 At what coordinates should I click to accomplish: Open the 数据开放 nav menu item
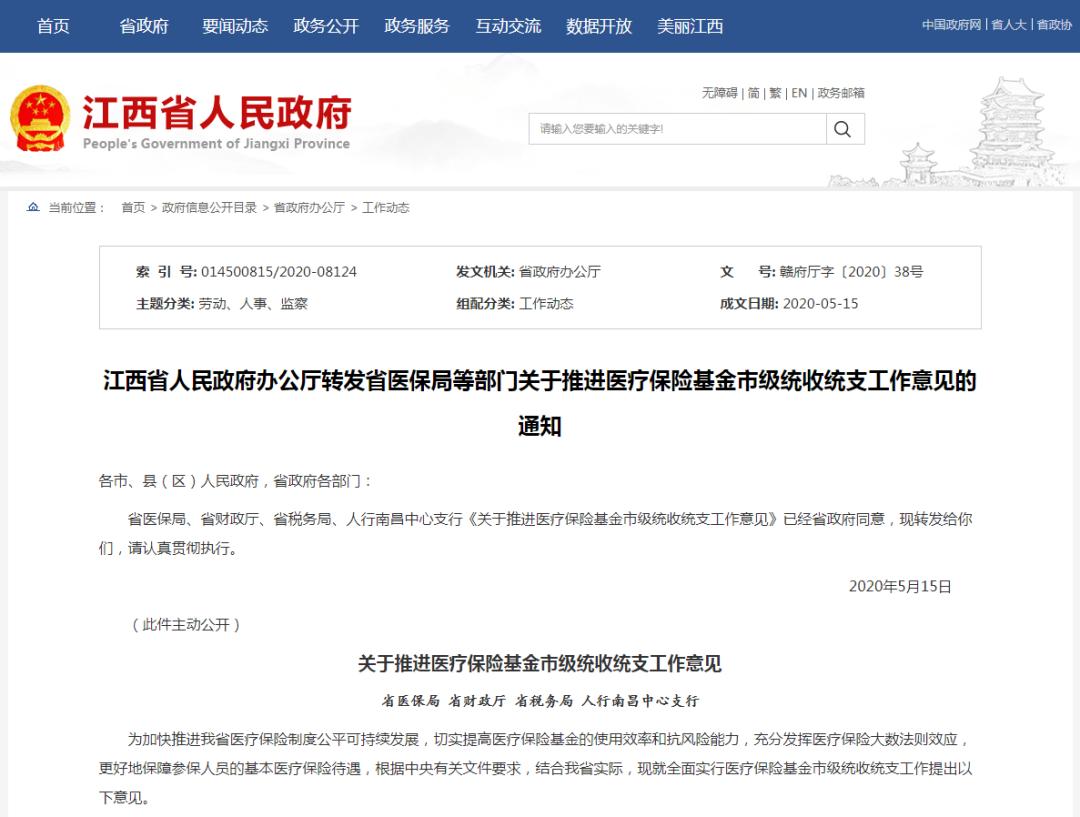click(x=599, y=26)
